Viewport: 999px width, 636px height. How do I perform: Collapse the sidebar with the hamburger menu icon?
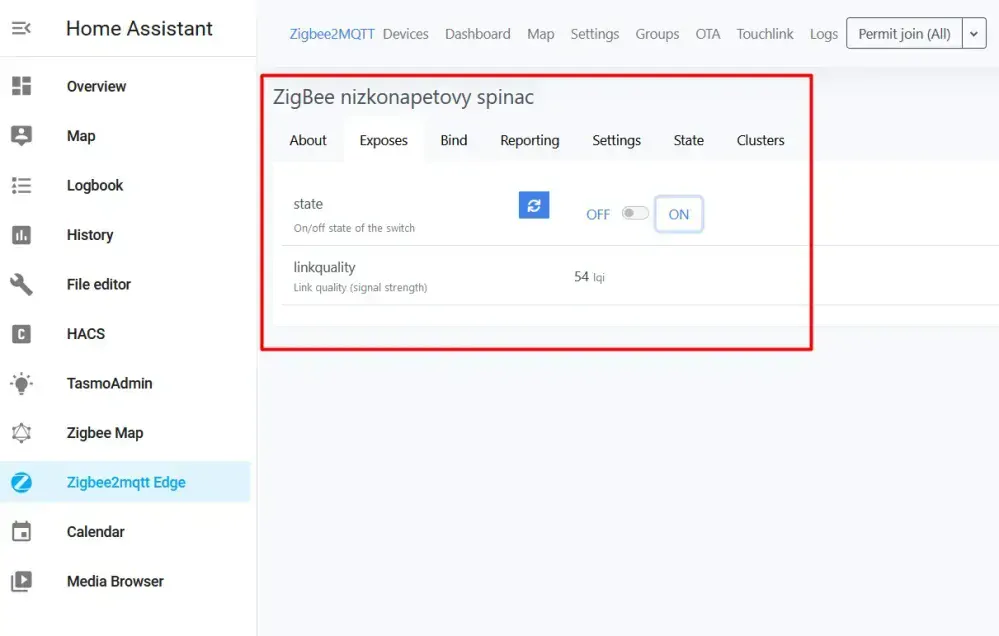[21, 28]
